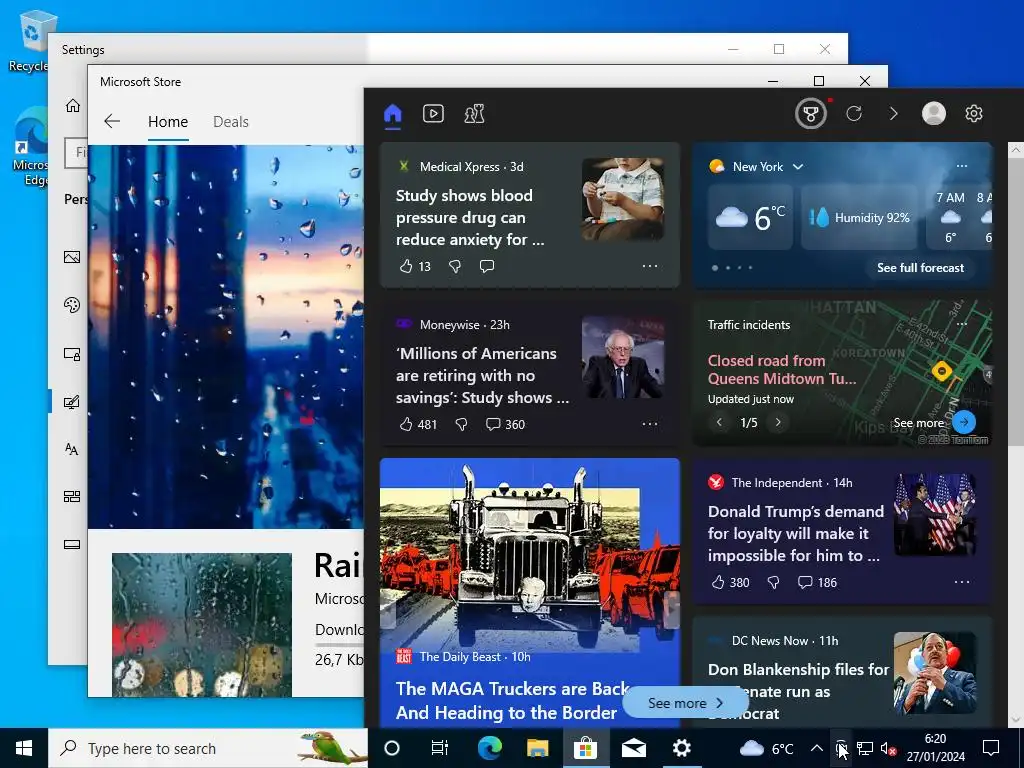Image resolution: width=1024 pixels, height=768 pixels.
Task: Like the Moneywise retiring story
Action: (406, 424)
